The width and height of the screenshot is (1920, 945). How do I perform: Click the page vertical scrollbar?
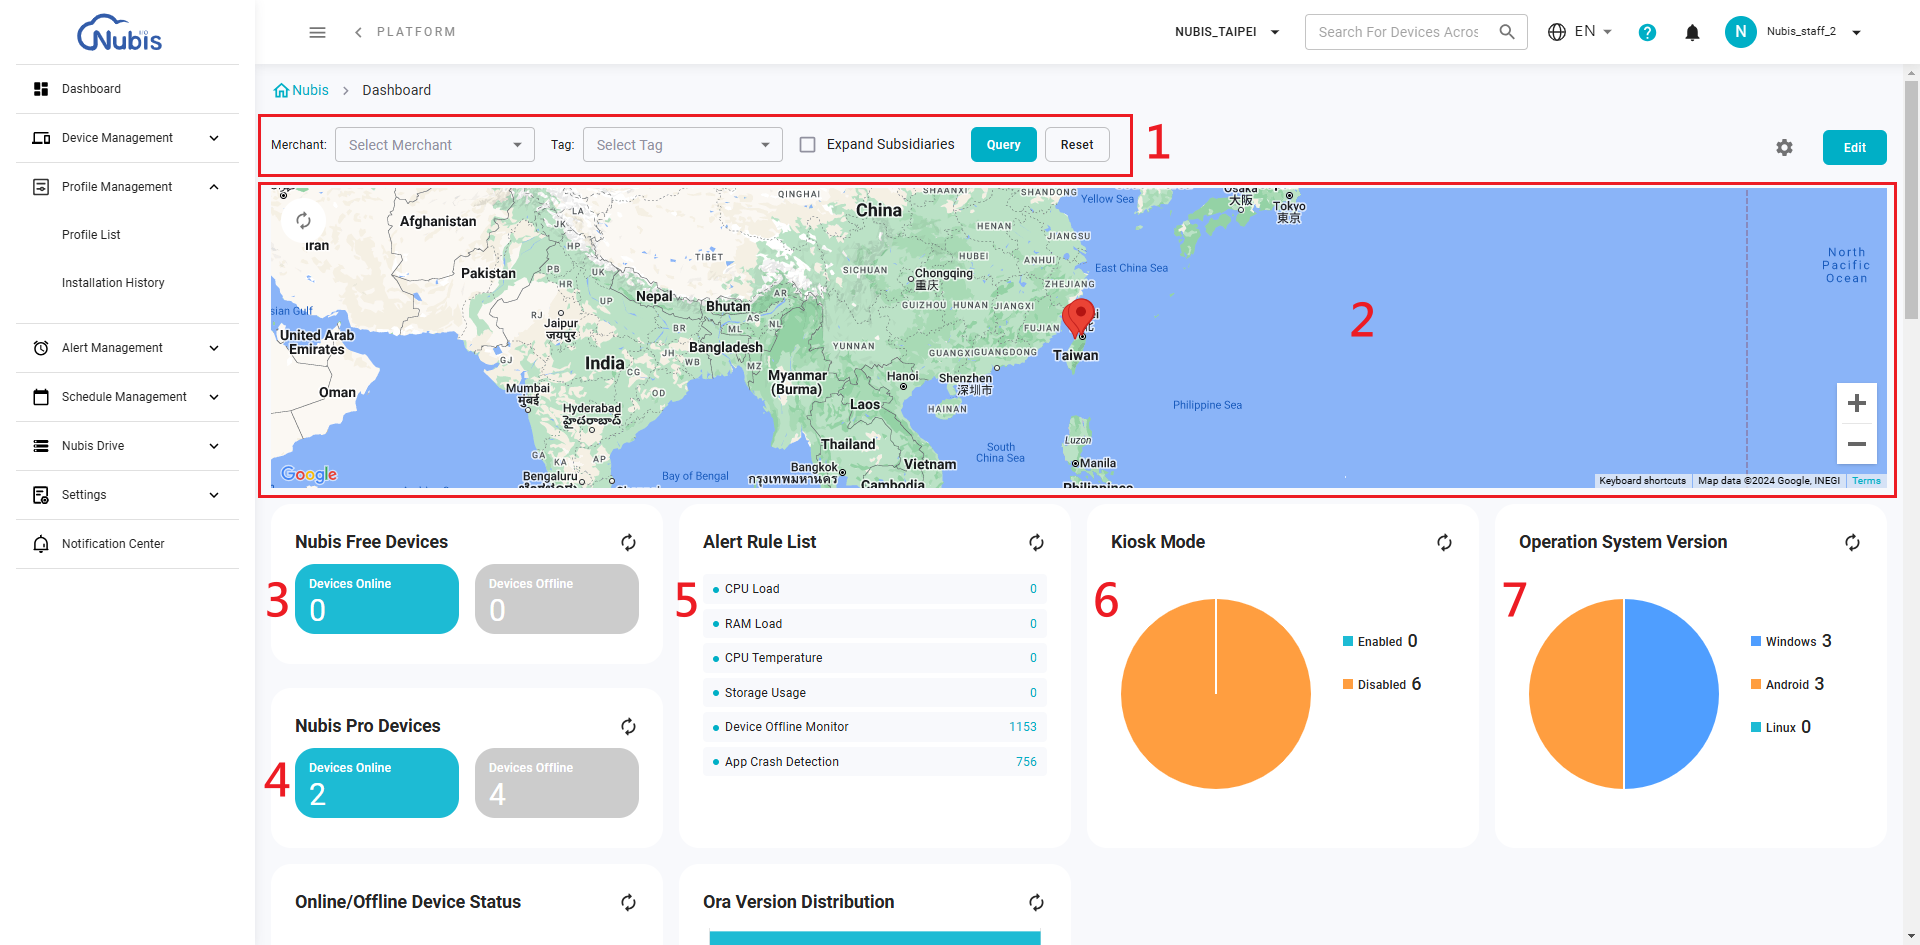1911,200
